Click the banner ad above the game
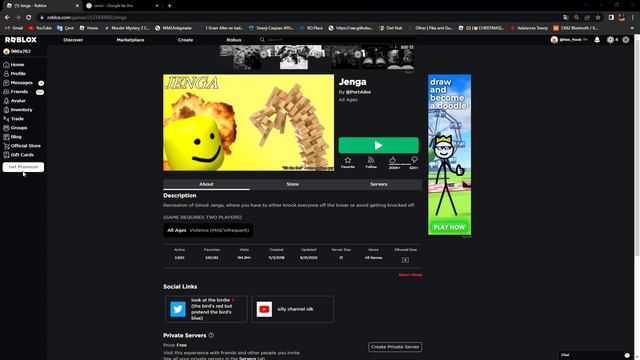640x360 pixels. 317,57
